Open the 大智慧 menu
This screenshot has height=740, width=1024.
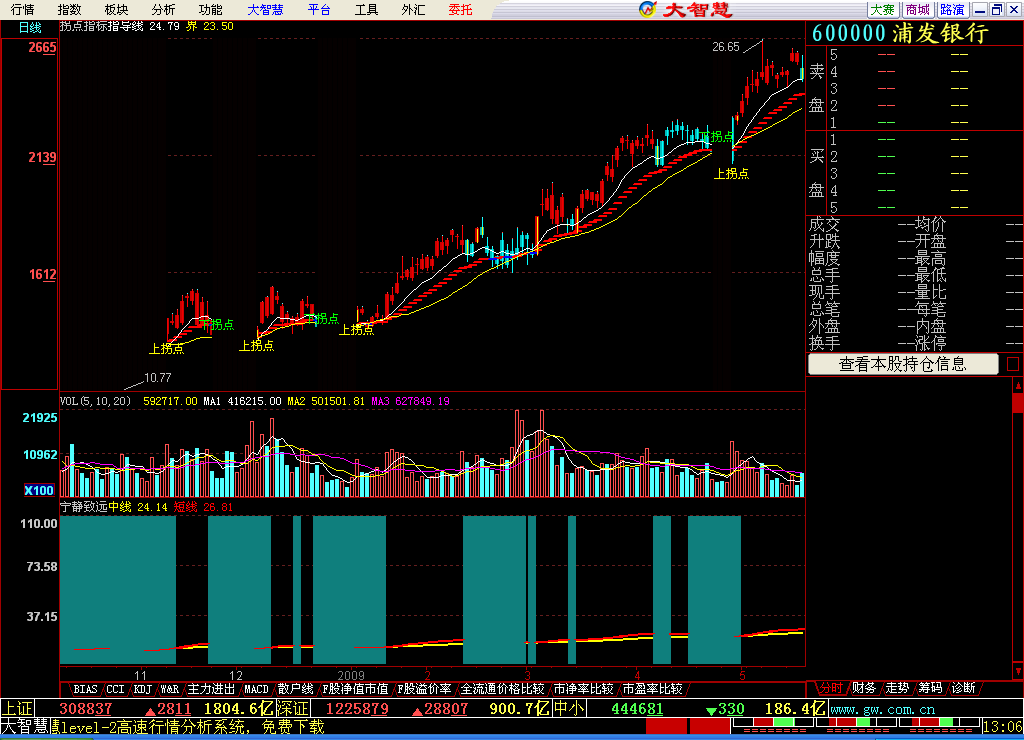tap(265, 10)
